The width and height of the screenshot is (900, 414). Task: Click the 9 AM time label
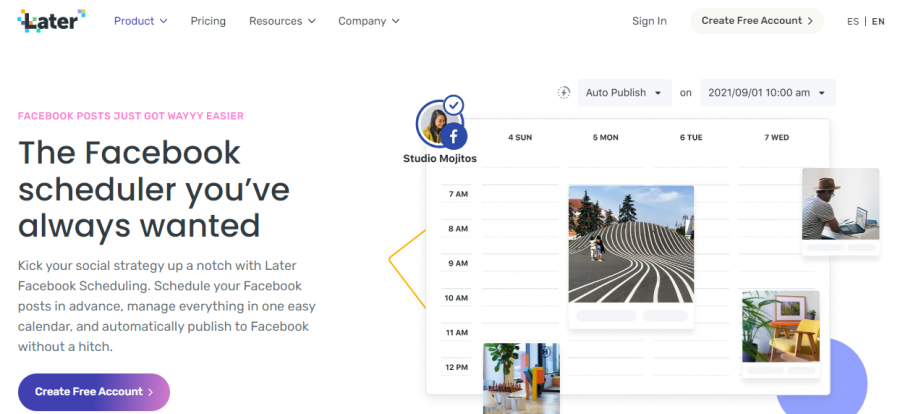point(458,263)
